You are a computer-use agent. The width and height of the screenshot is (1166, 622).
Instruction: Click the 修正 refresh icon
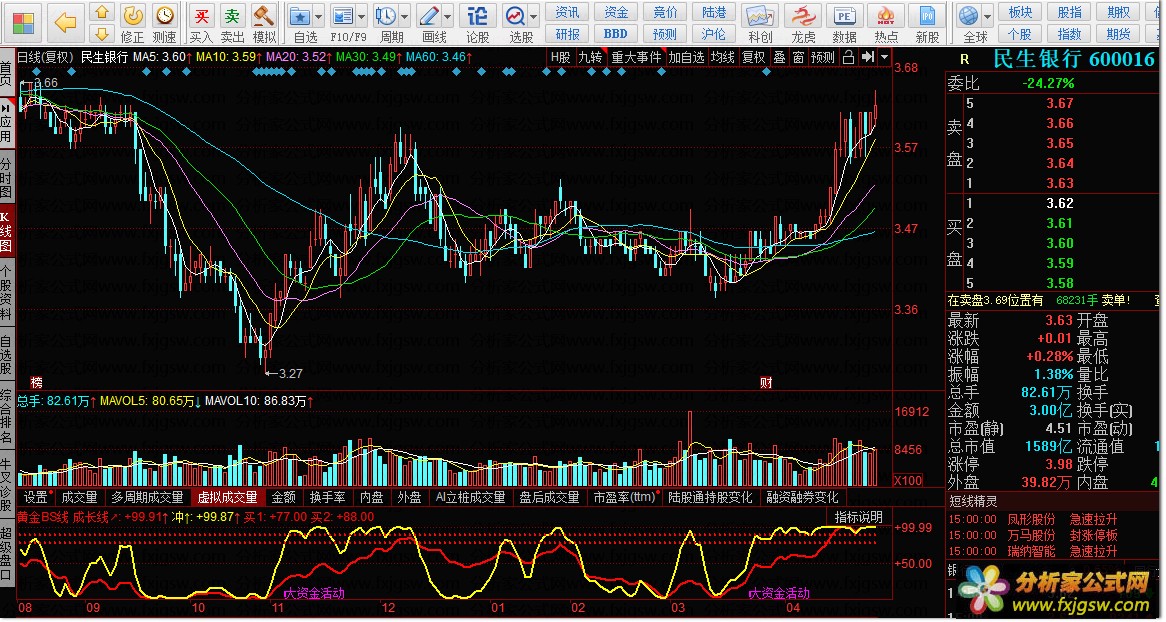click(132, 15)
